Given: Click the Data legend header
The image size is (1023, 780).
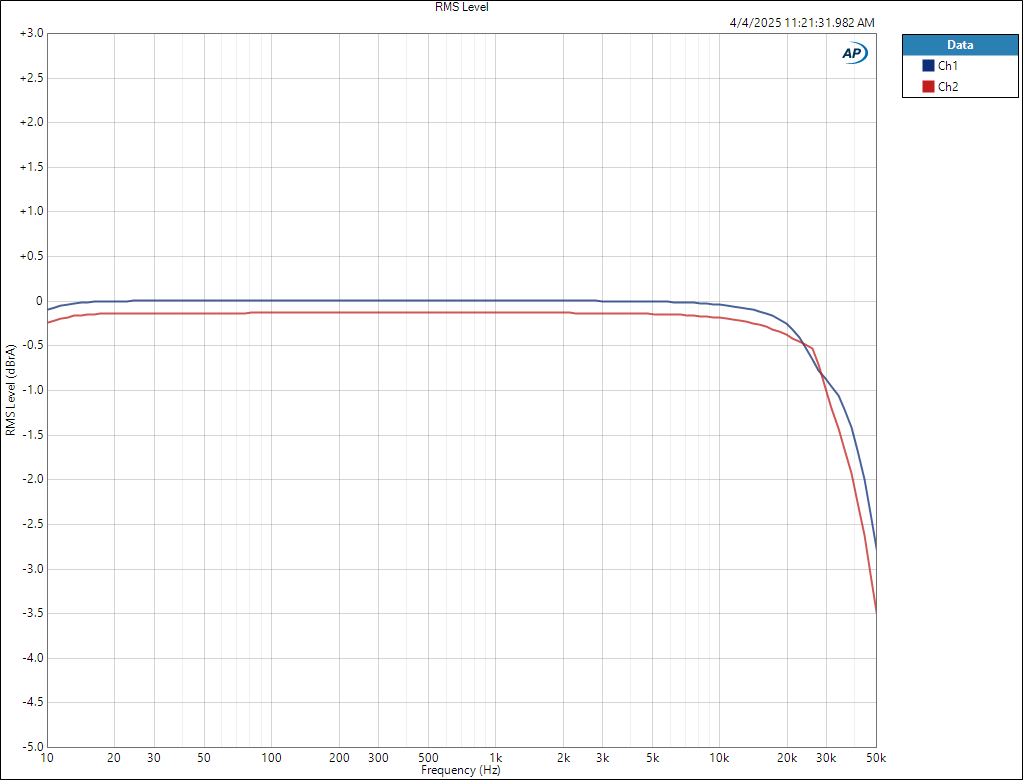Looking at the screenshot, I should 959,45.
